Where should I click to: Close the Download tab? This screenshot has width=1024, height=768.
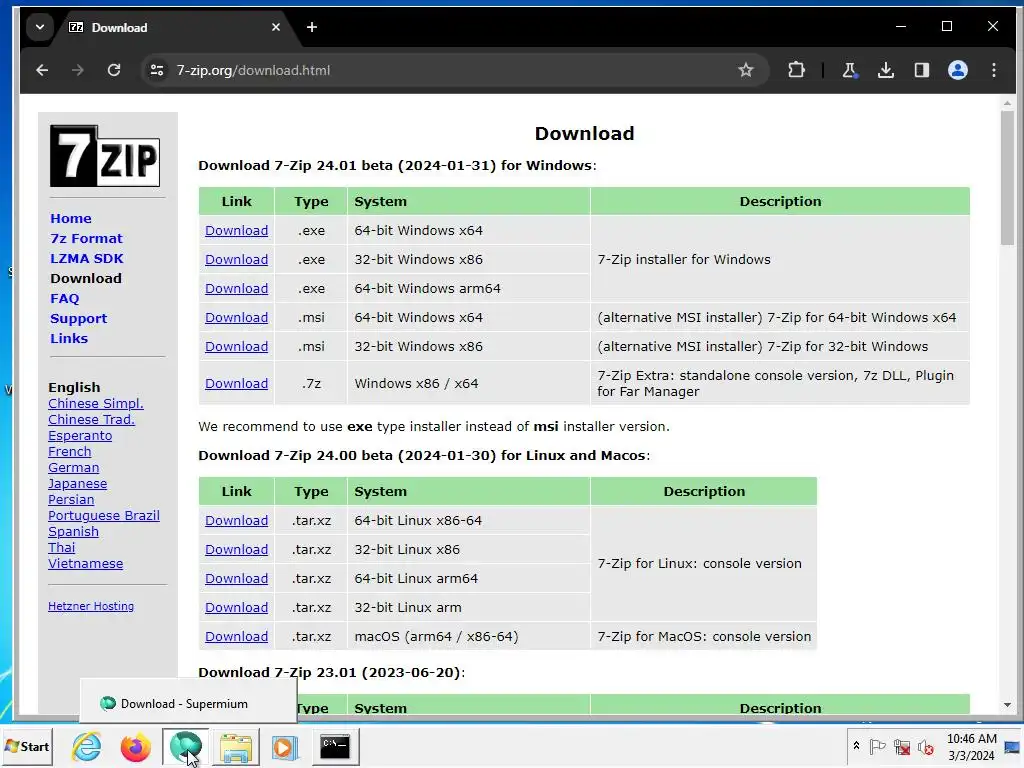coord(276,27)
